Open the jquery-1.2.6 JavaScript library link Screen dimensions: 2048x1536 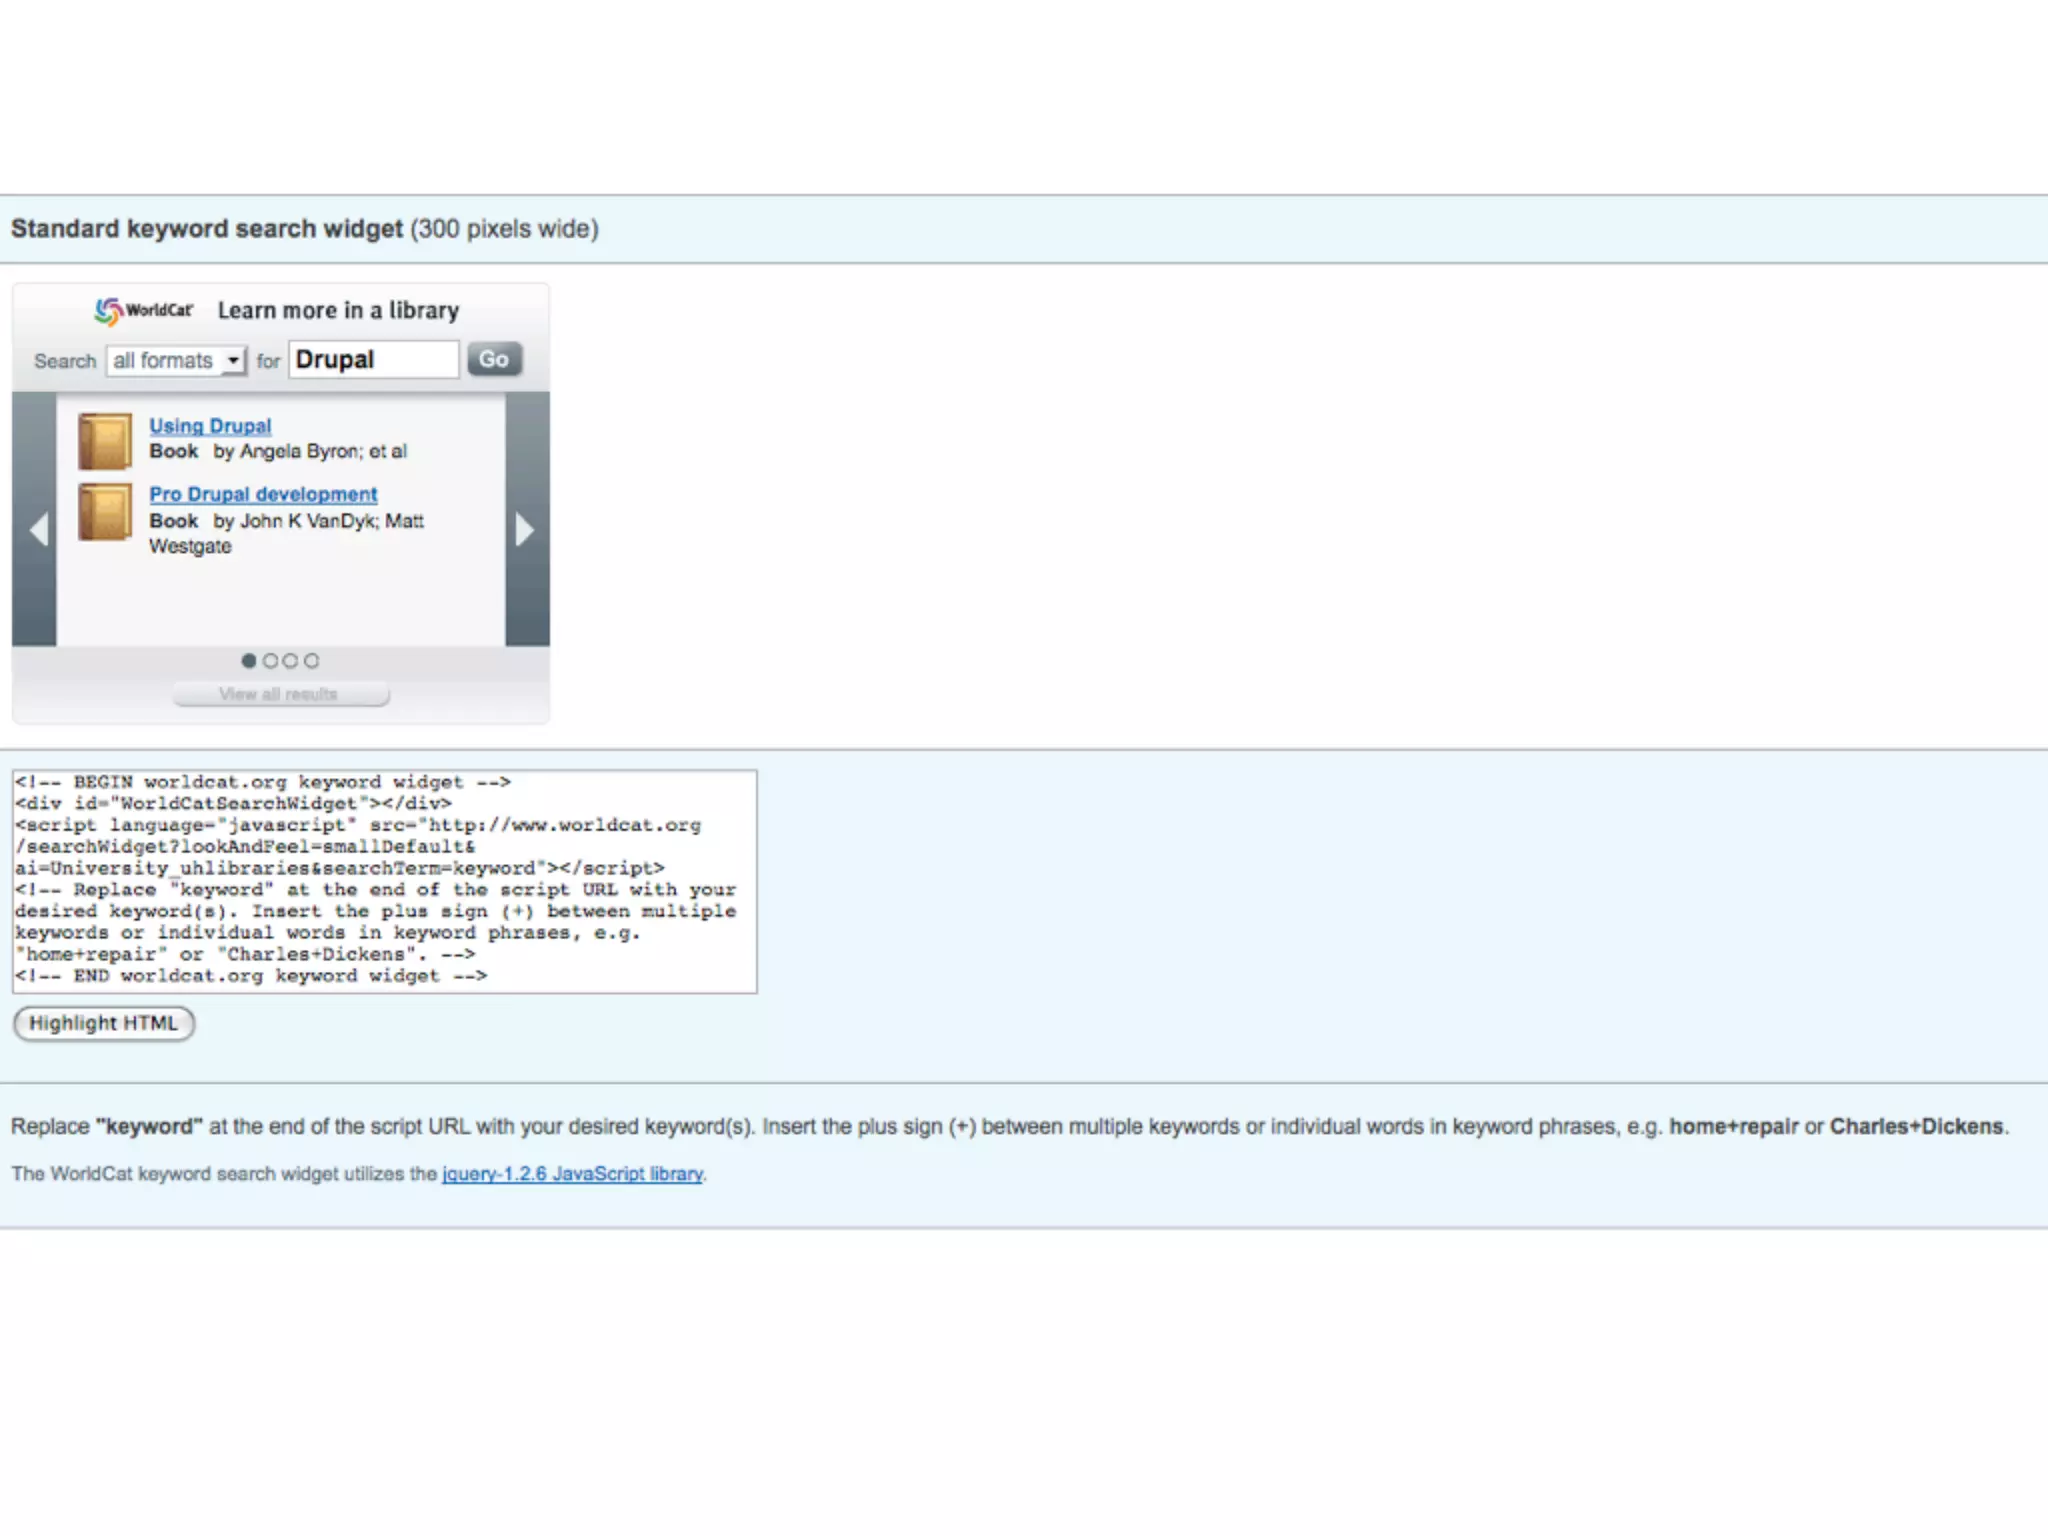point(572,1174)
